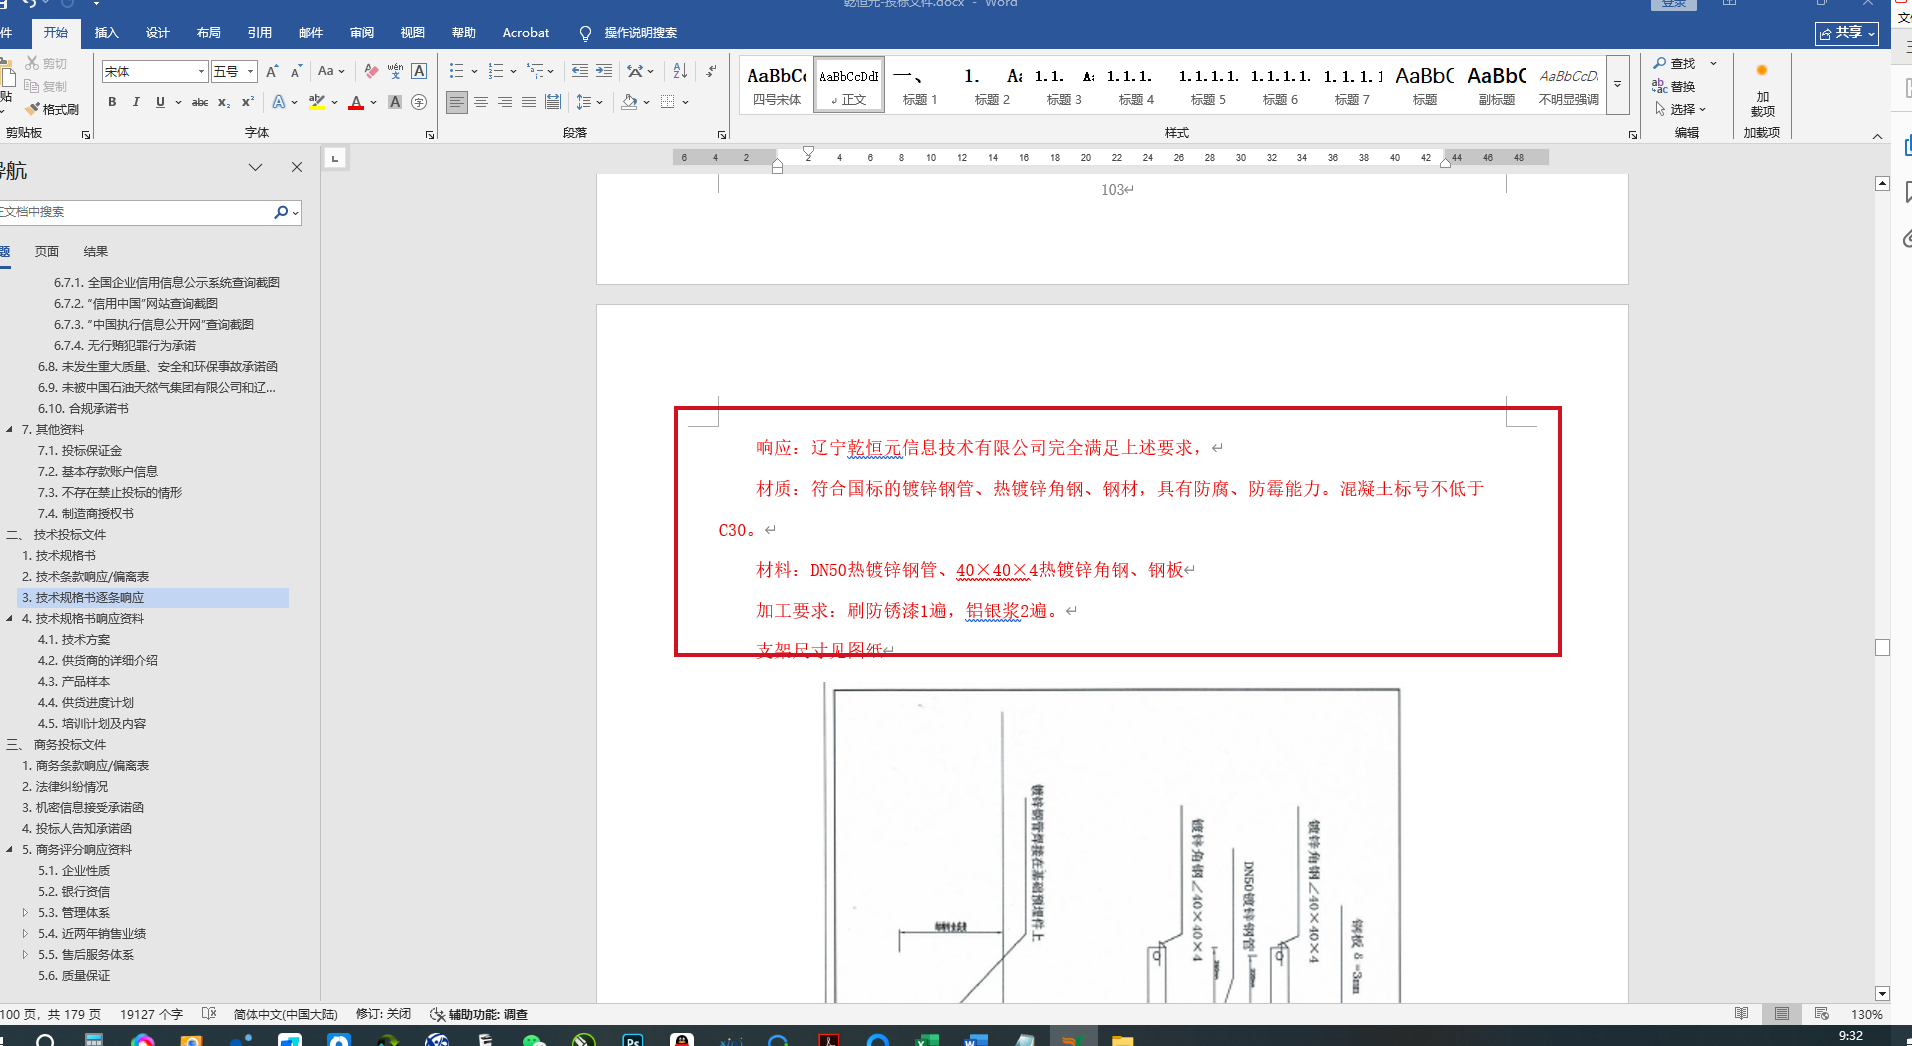The height and width of the screenshot is (1046, 1912).
Task: Open the phonetic guide (wén) tool
Action: [x=395, y=72]
